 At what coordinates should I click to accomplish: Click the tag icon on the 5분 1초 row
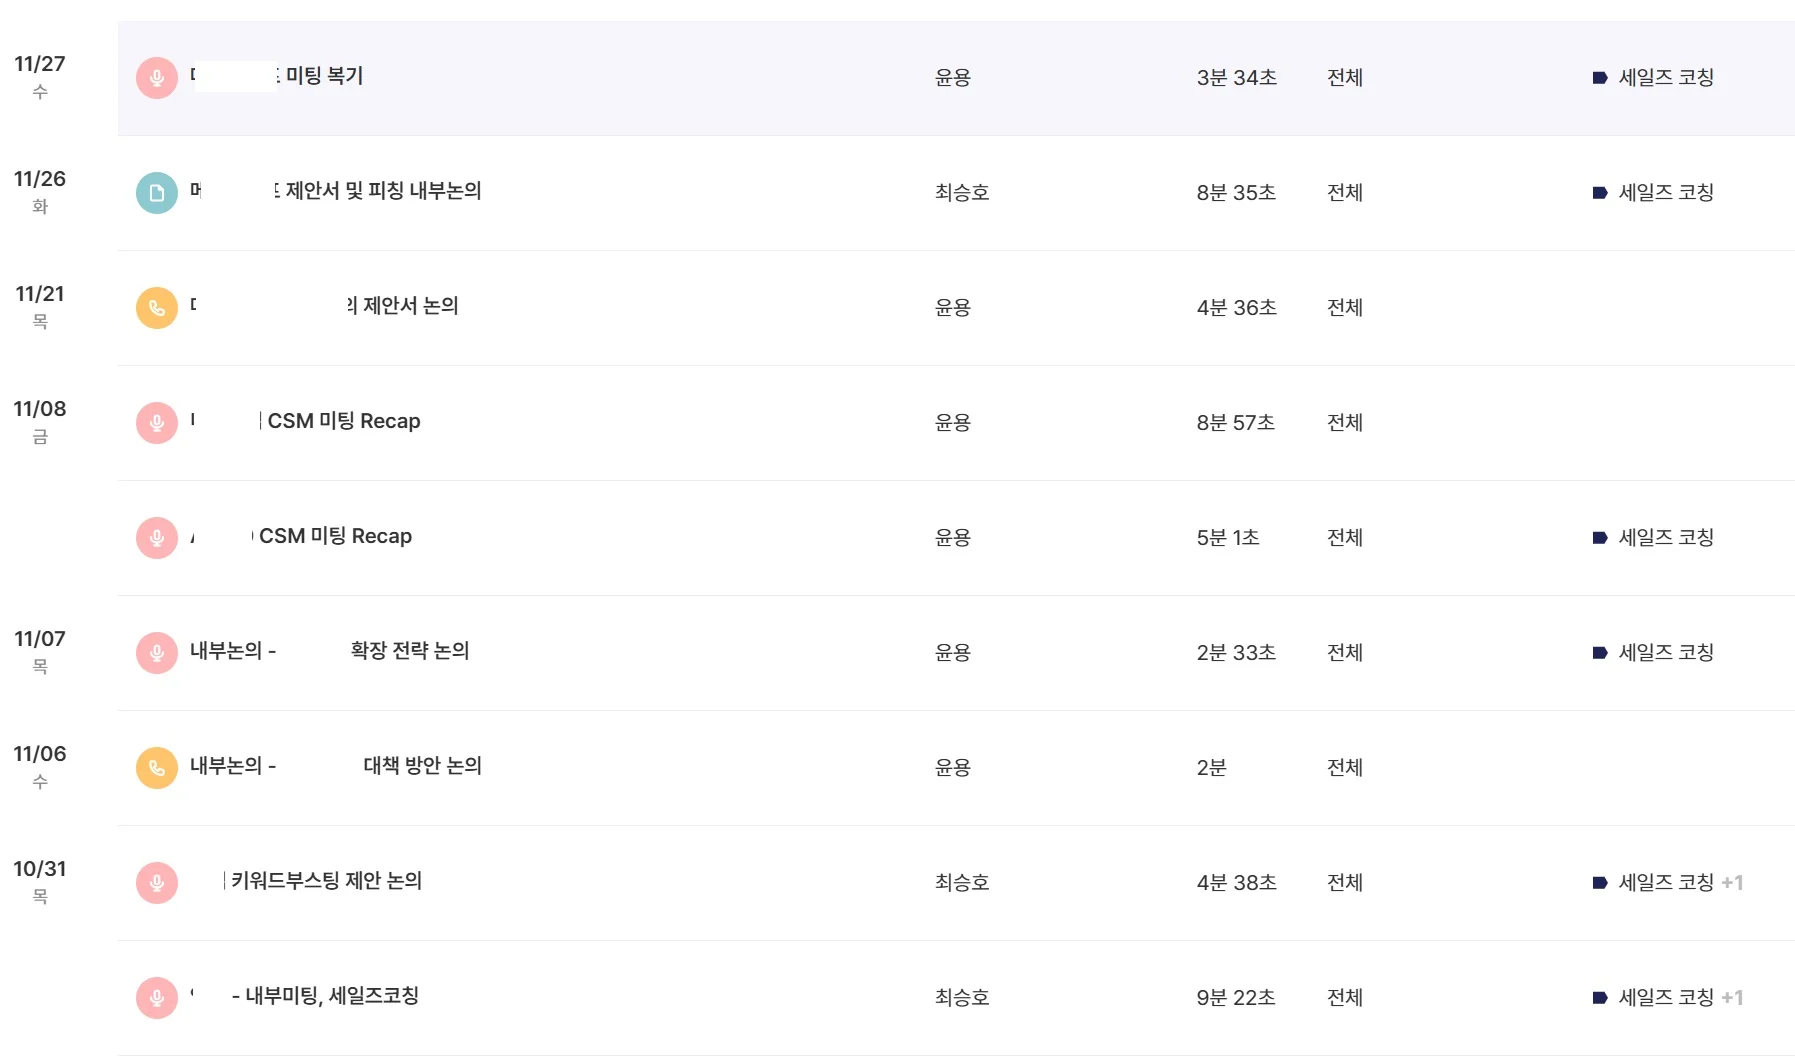click(1600, 538)
